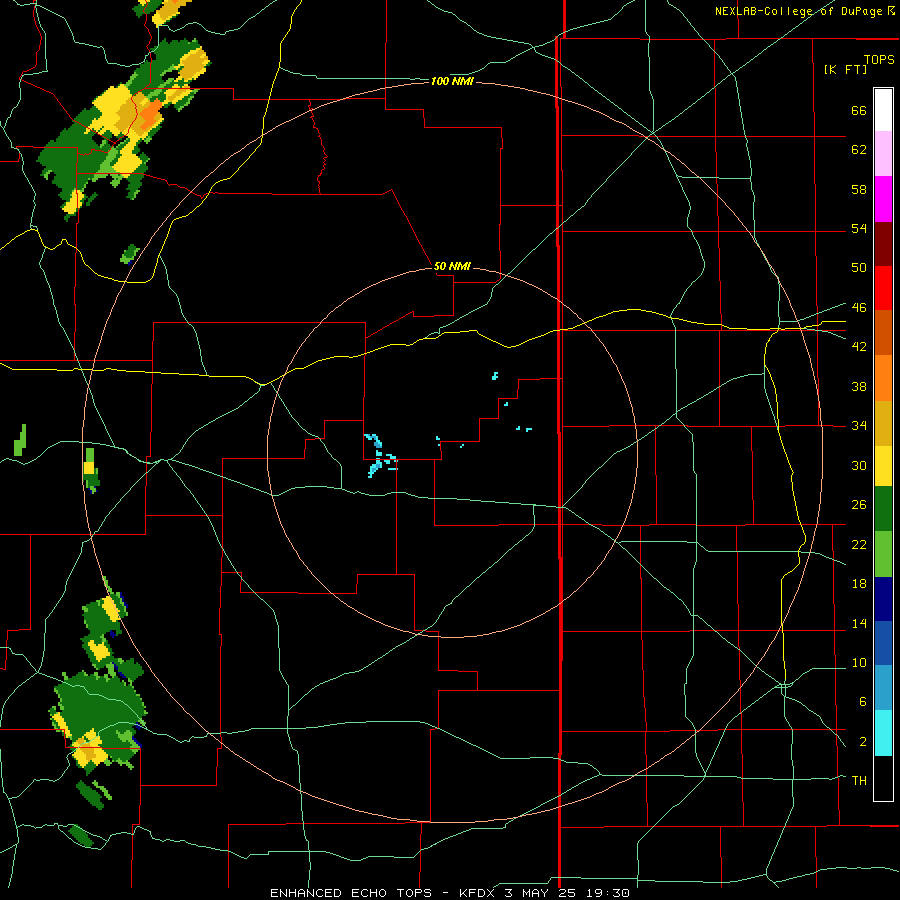Click the legend value '66'
Viewport: 900px width, 900px height.
[x=859, y=110]
